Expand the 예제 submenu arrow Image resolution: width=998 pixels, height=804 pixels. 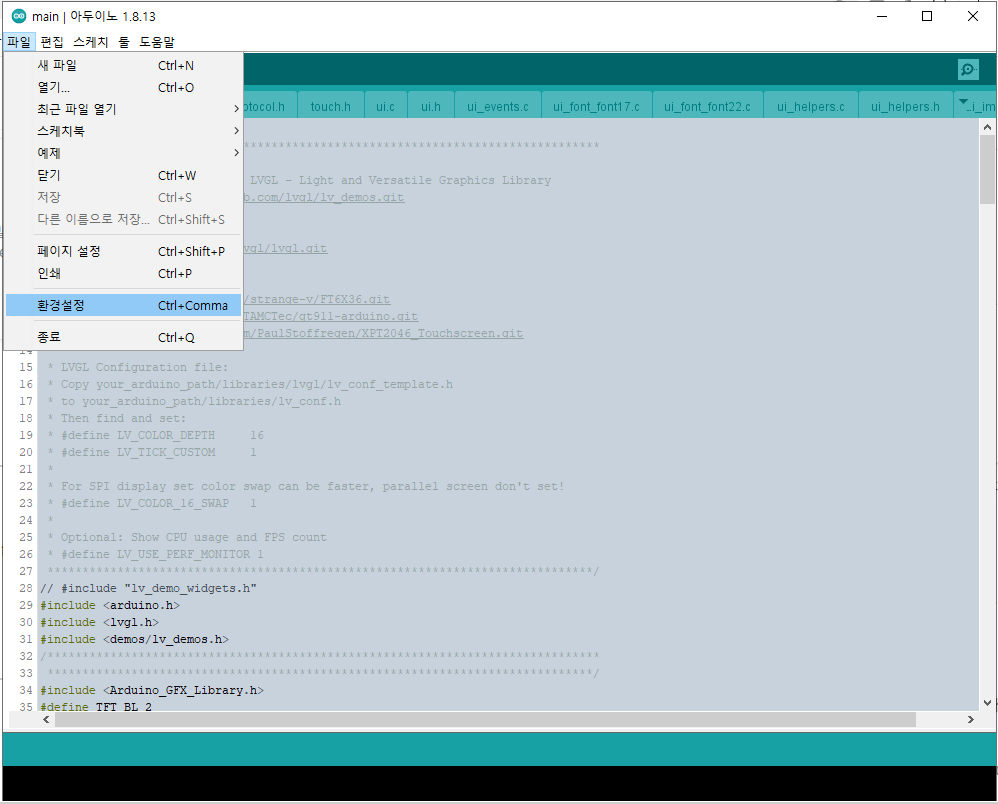[236, 153]
